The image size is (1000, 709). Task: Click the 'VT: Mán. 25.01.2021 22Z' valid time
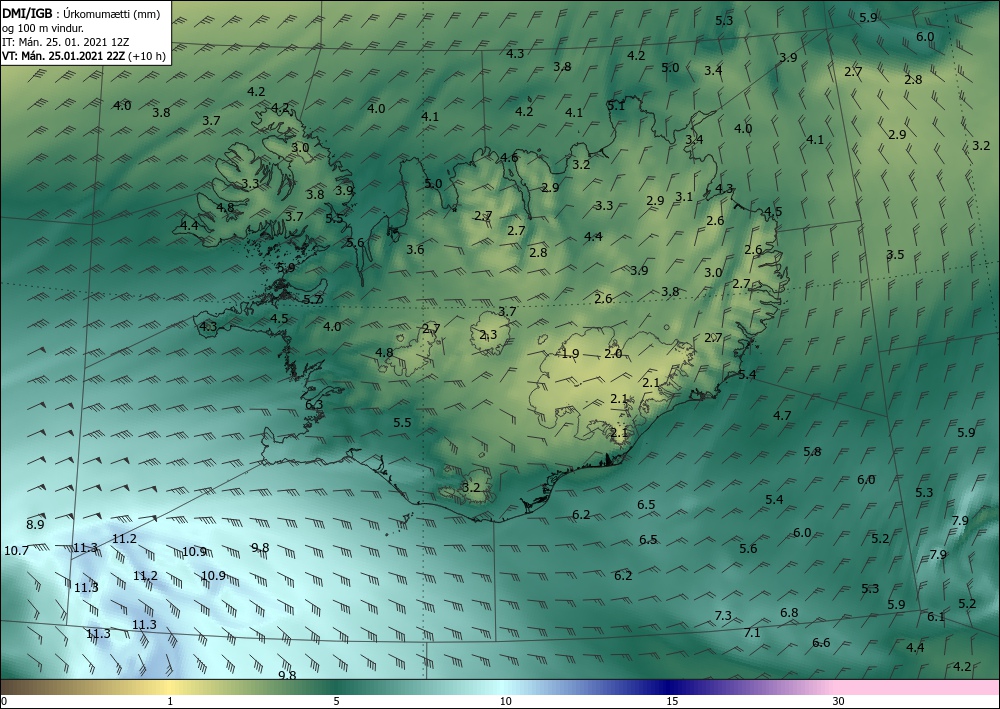tap(64, 56)
